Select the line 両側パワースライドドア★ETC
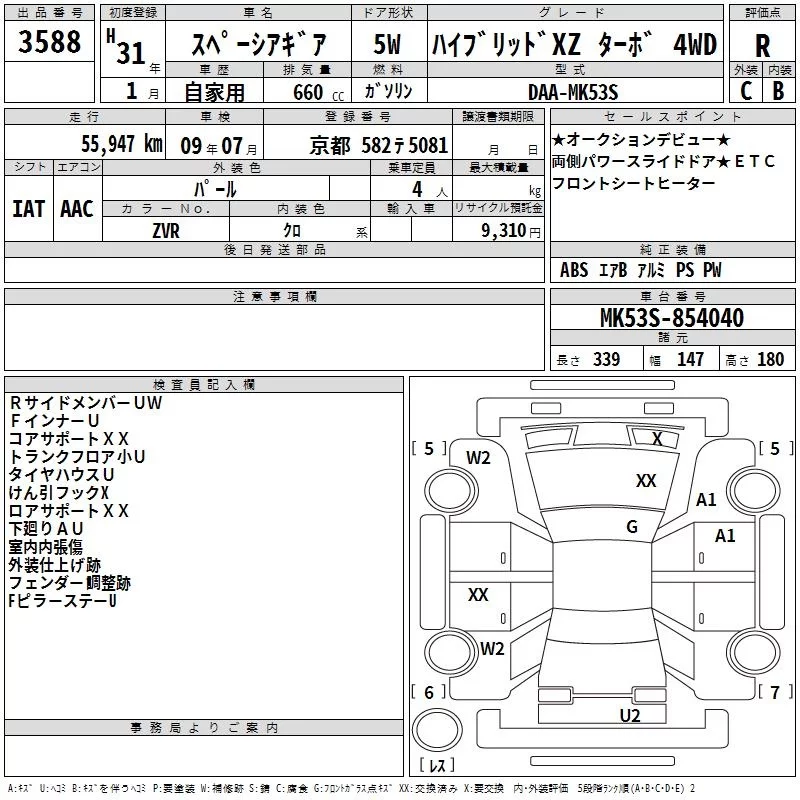 (663, 161)
